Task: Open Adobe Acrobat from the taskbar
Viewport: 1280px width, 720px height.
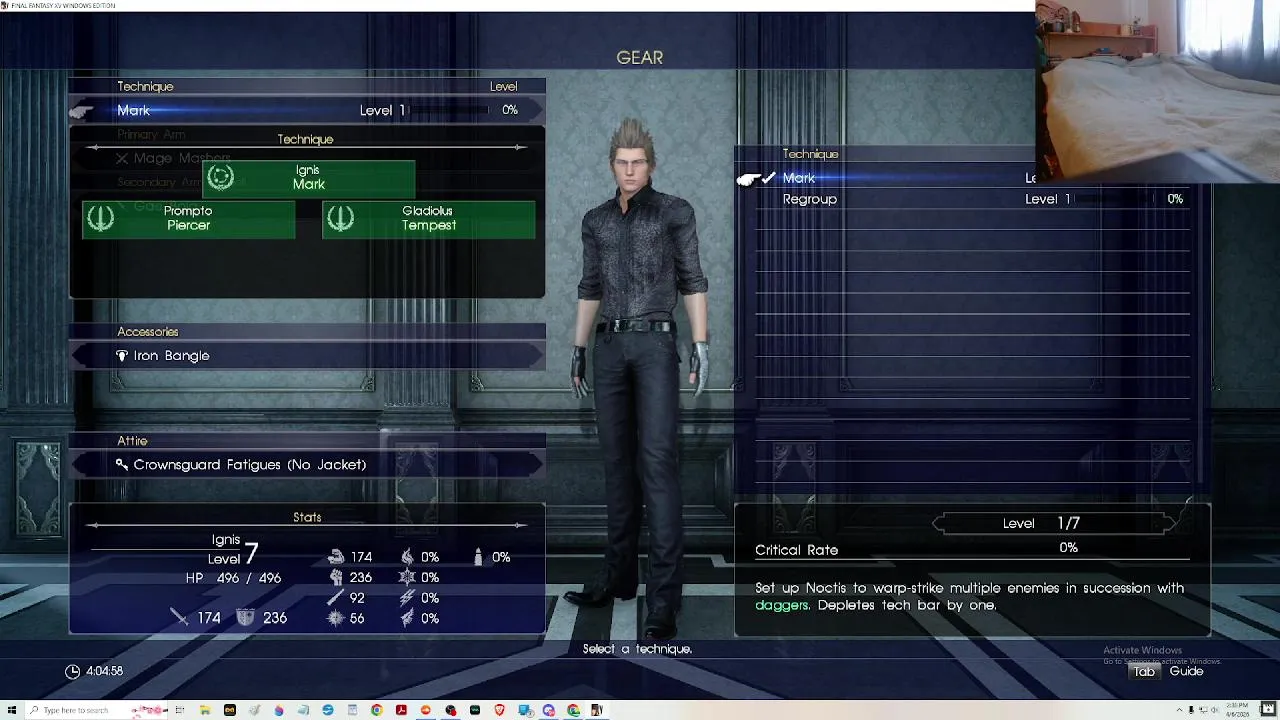Action: pos(401,710)
